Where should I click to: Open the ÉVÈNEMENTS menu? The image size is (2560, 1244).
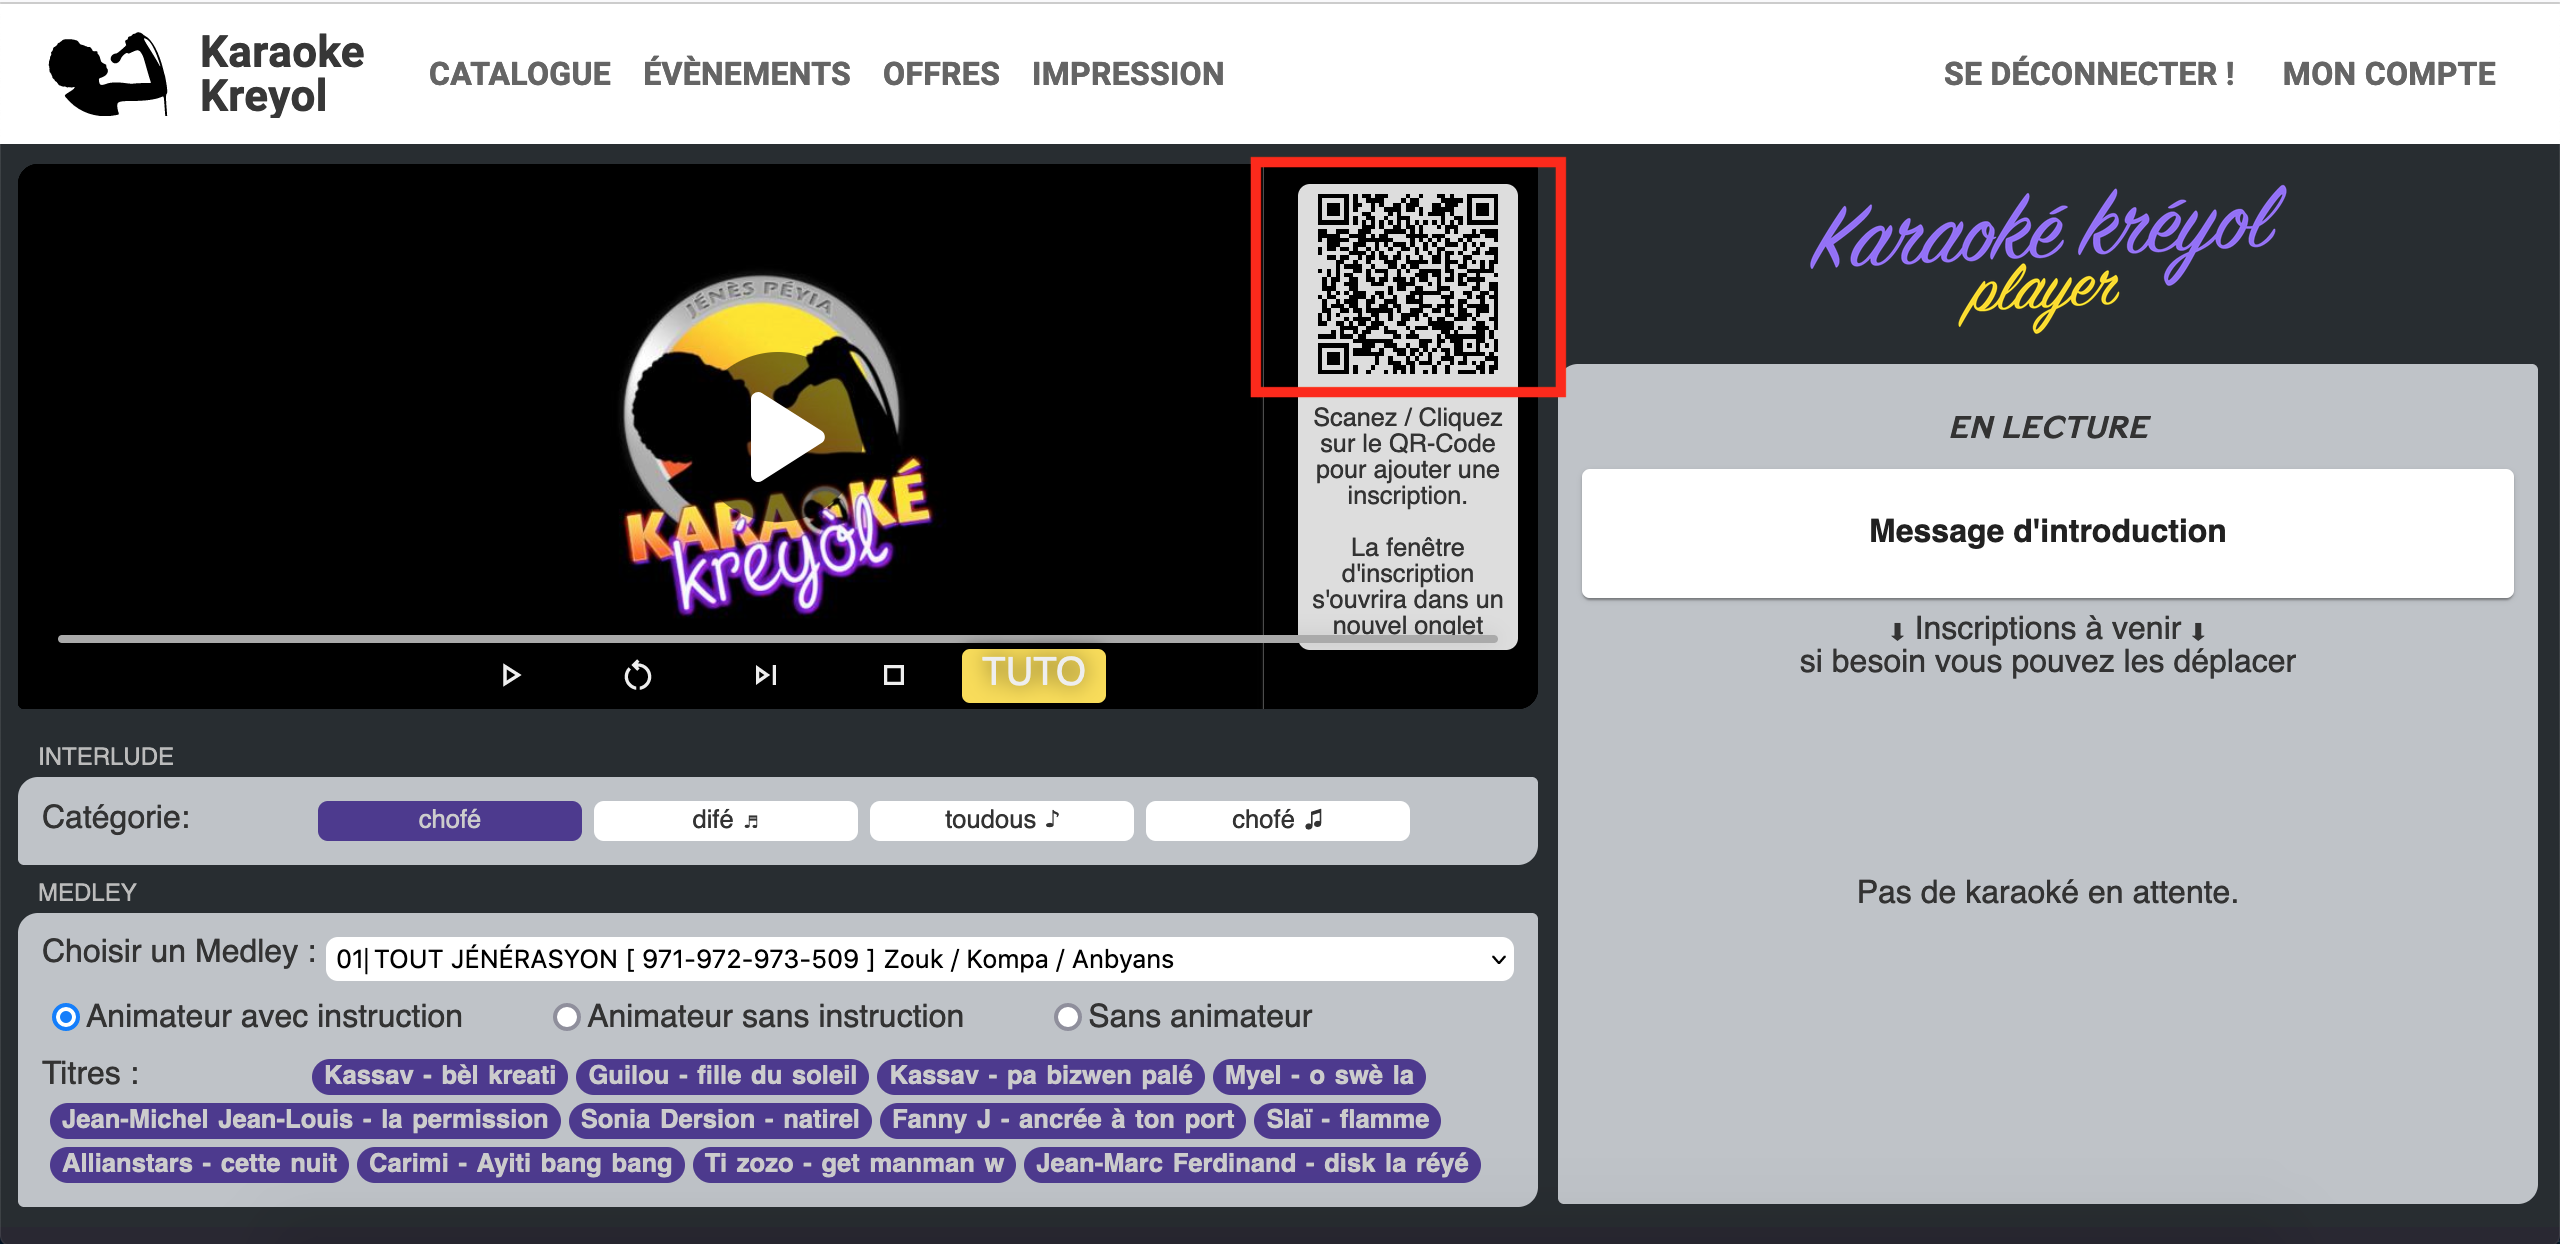pos(747,74)
